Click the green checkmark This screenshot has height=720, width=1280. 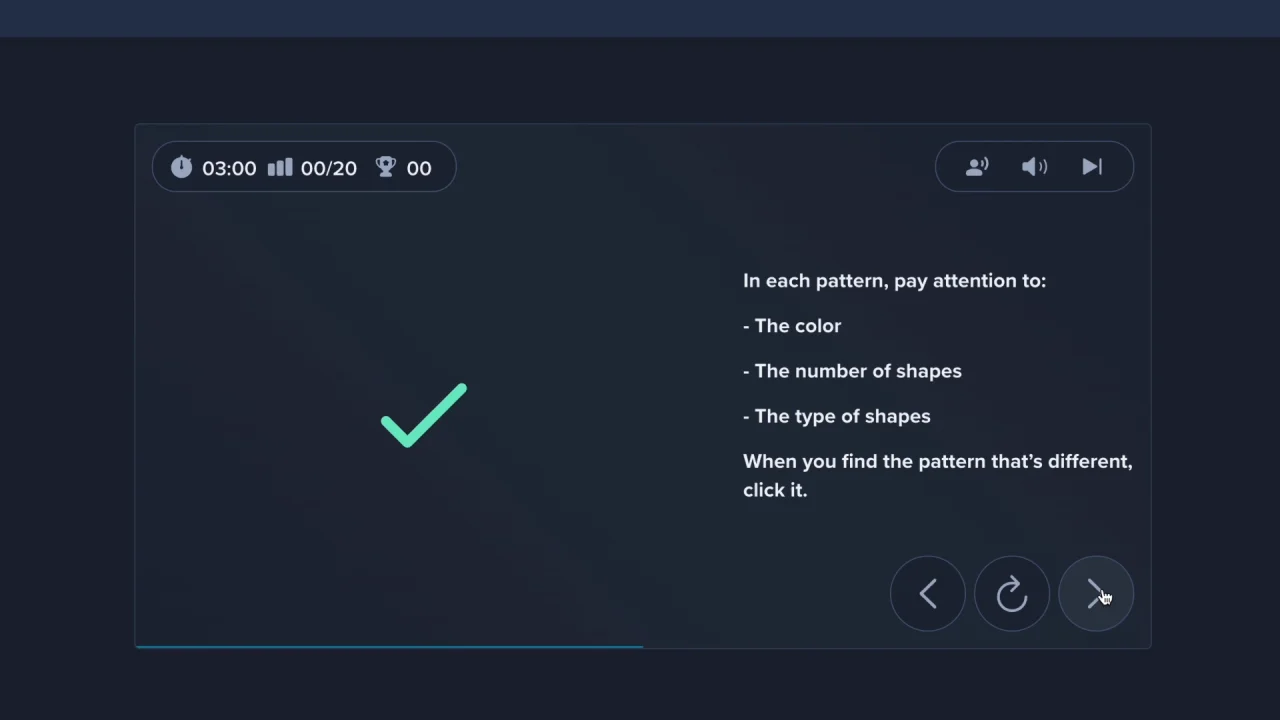(424, 415)
